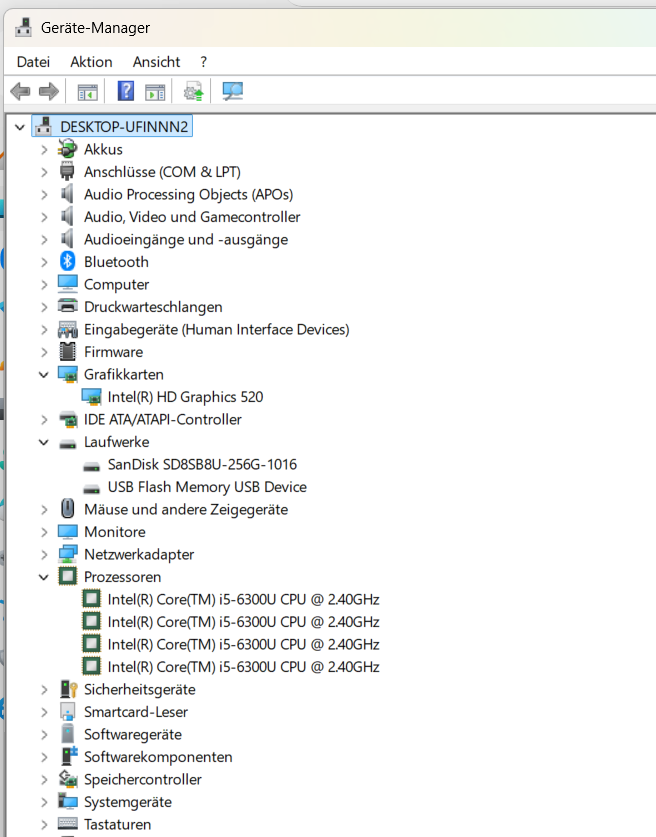Collapse the Laufwerke category
Screen dimensions: 656x837
pyautogui.click(x=44, y=443)
